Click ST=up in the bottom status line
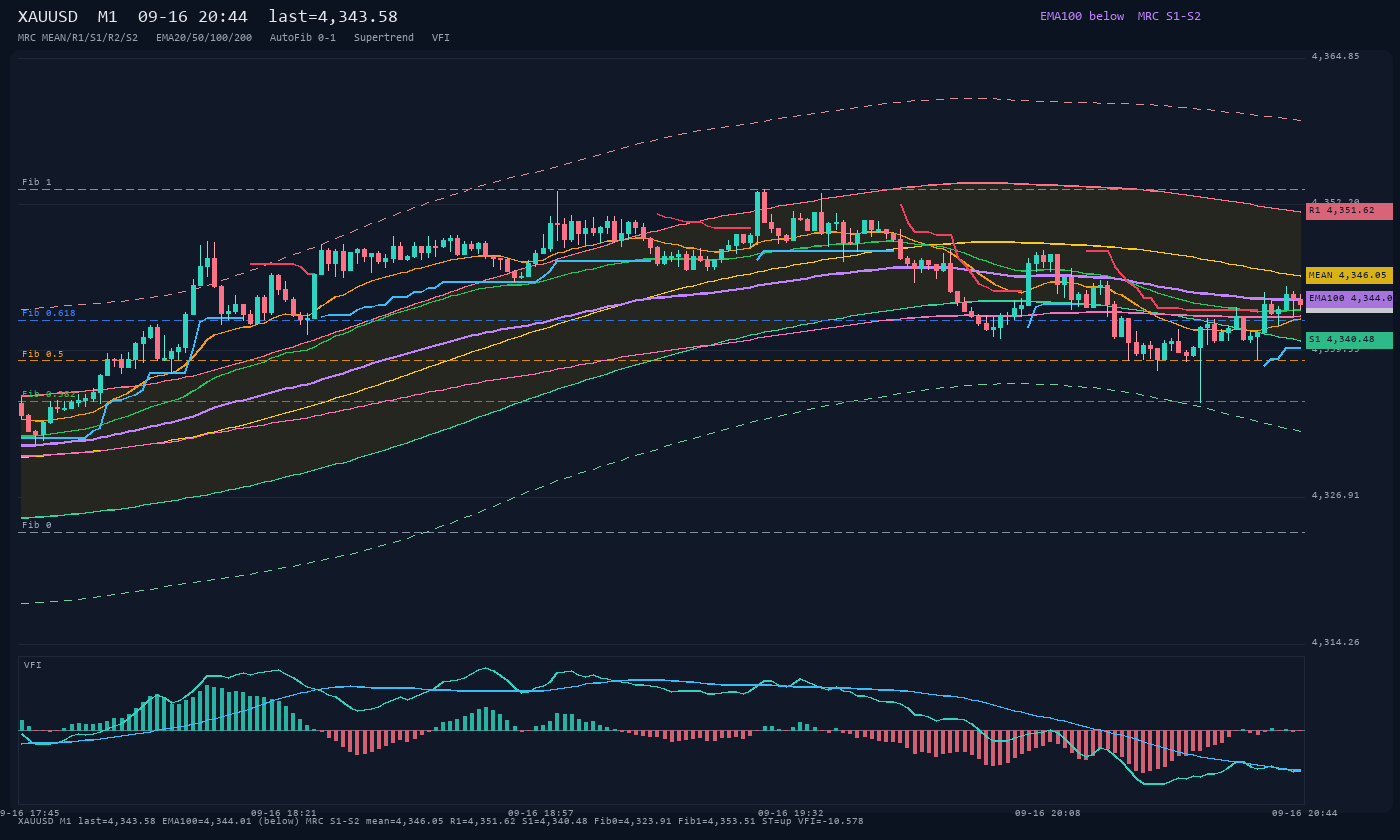This screenshot has height=840, width=1400. tap(777, 821)
